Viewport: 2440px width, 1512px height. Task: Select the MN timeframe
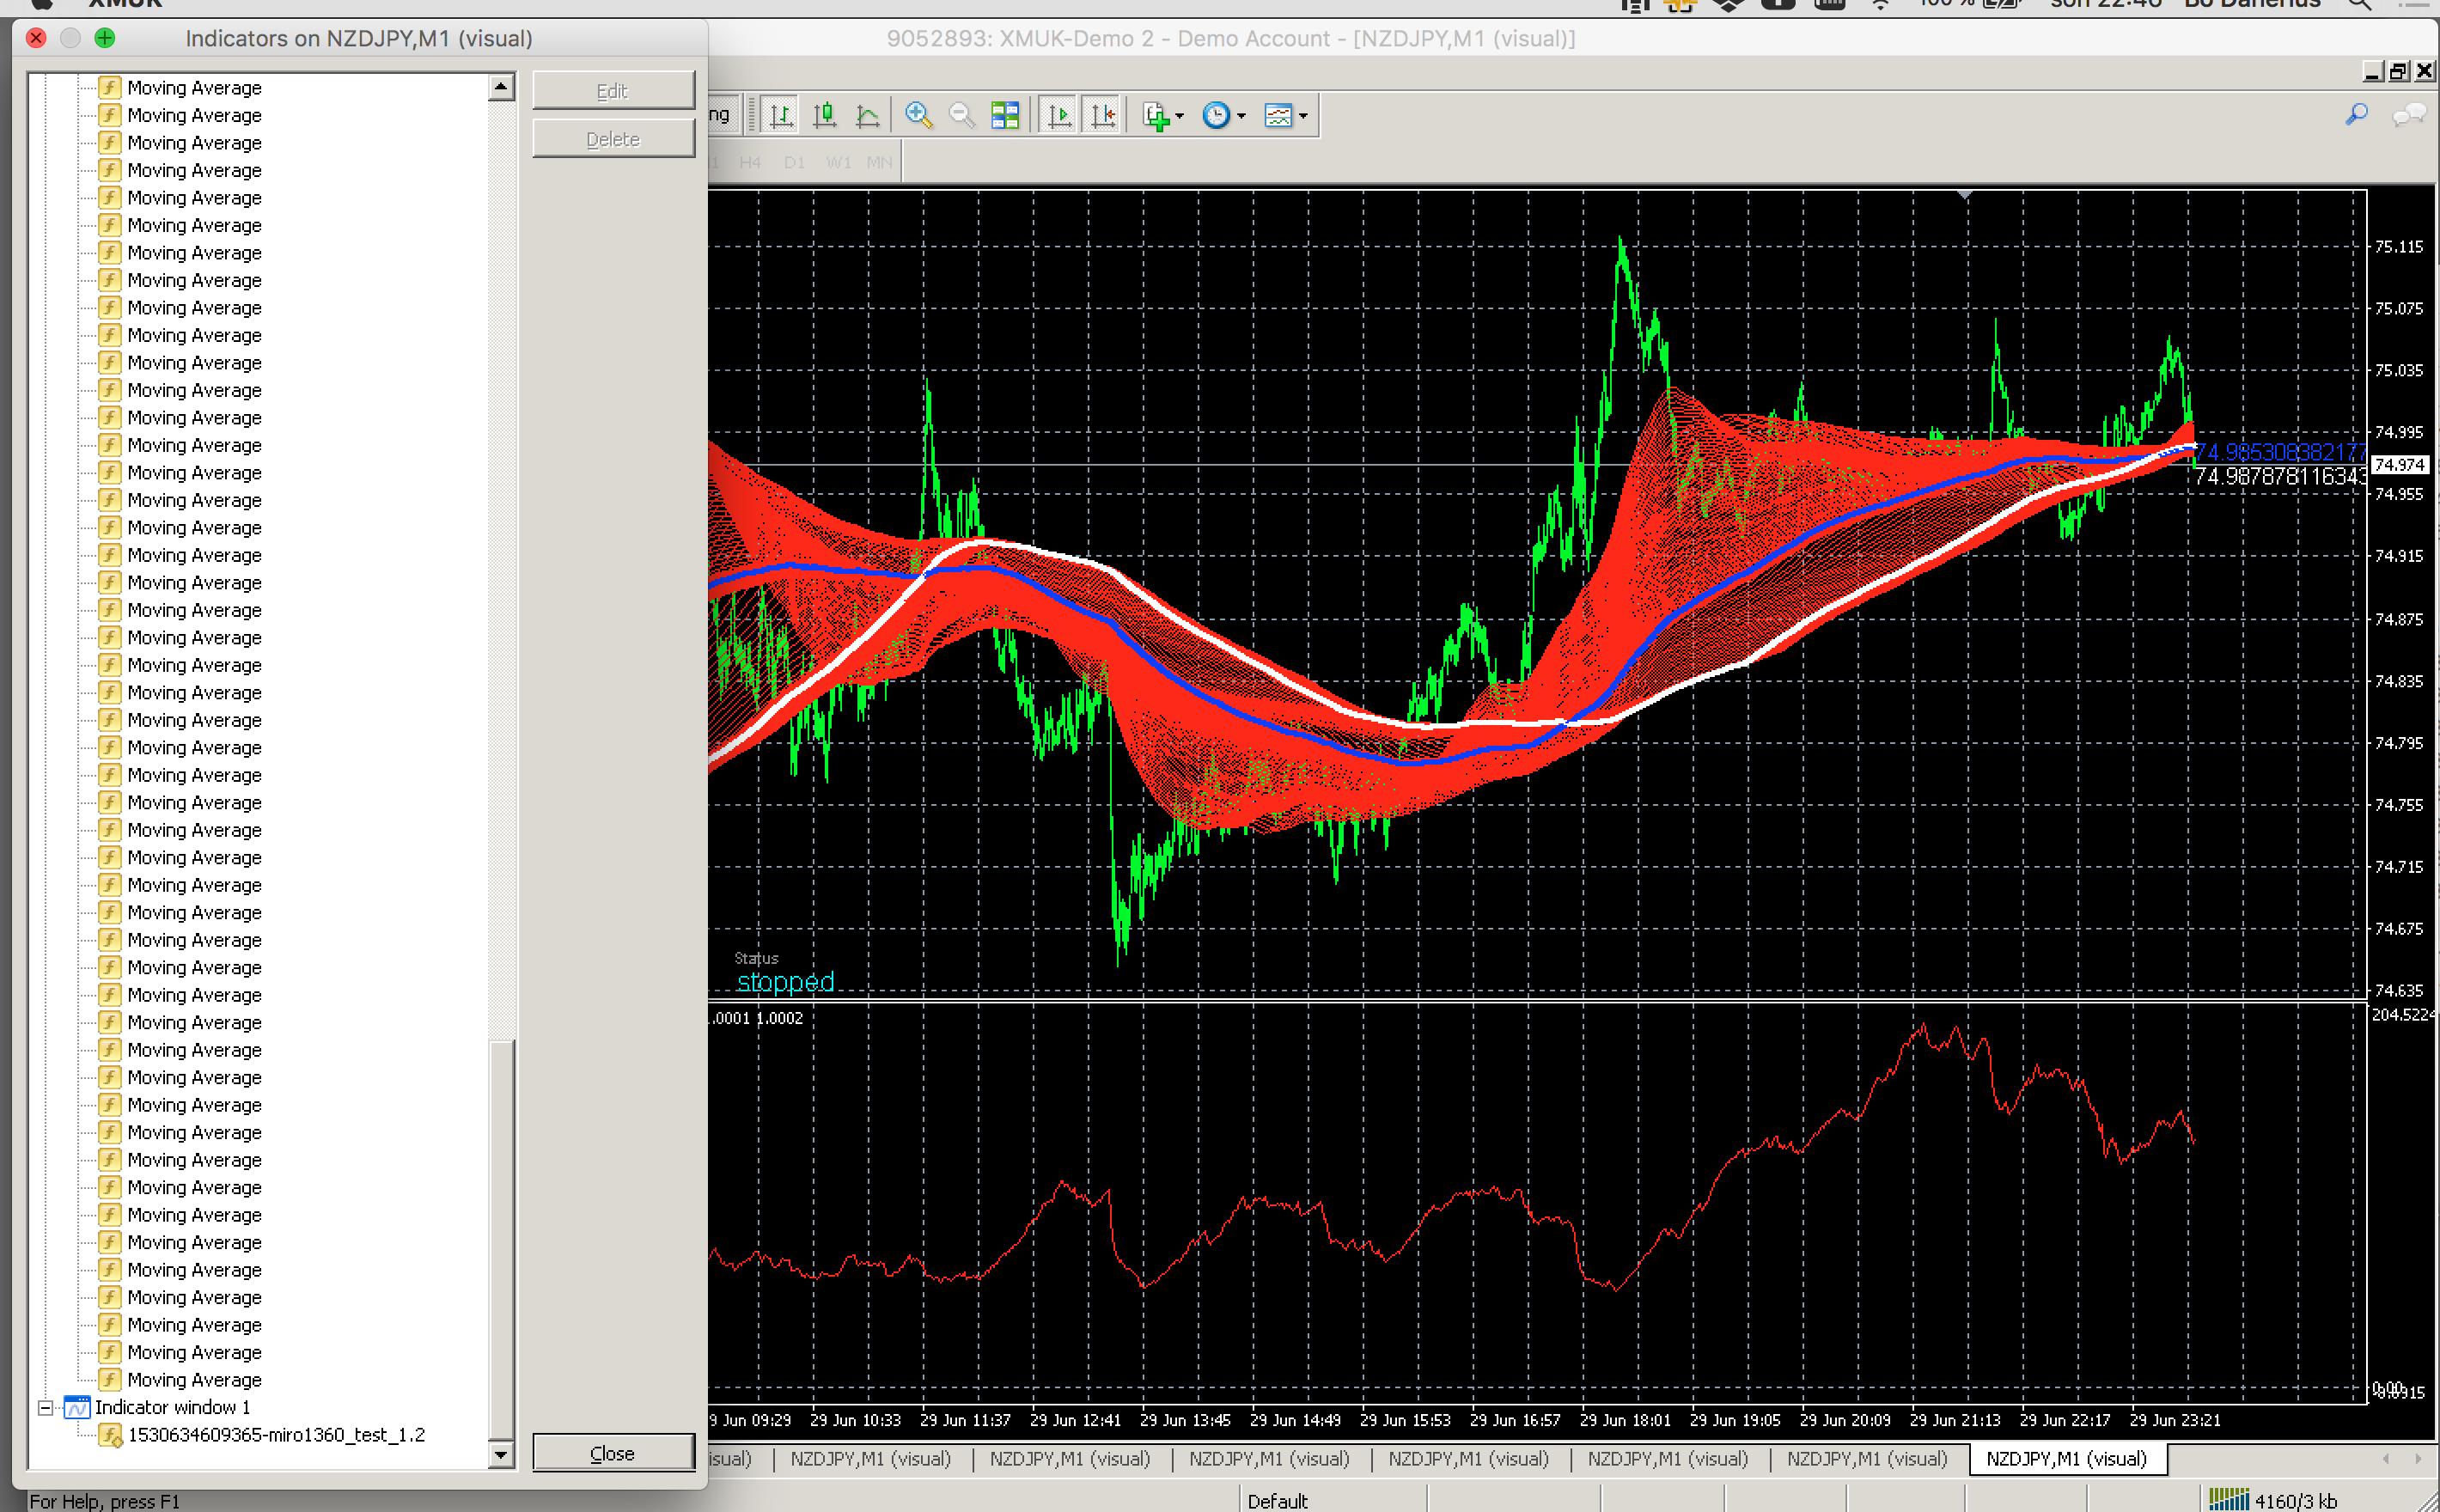click(x=879, y=162)
